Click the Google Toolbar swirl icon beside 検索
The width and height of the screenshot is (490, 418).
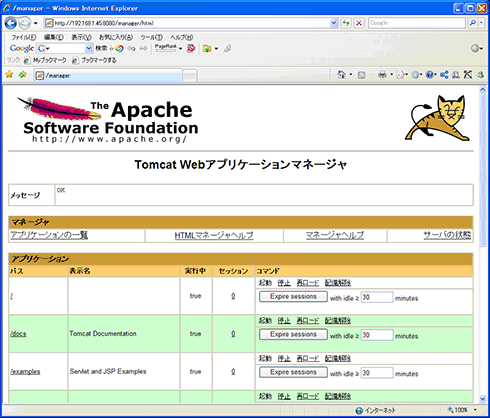tap(119, 49)
